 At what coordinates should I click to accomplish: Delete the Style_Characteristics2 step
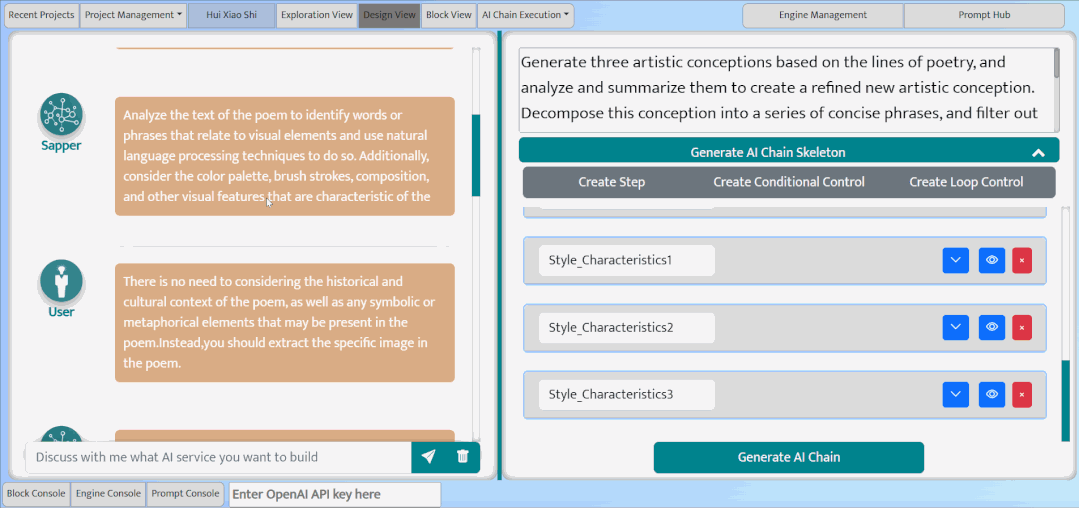pos(1022,328)
